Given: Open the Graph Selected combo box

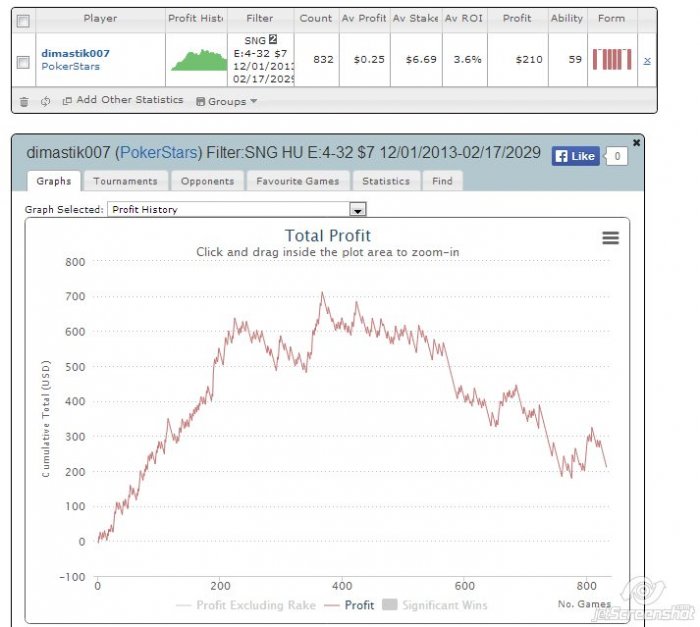Looking at the screenshot, I should pos(237,209).
